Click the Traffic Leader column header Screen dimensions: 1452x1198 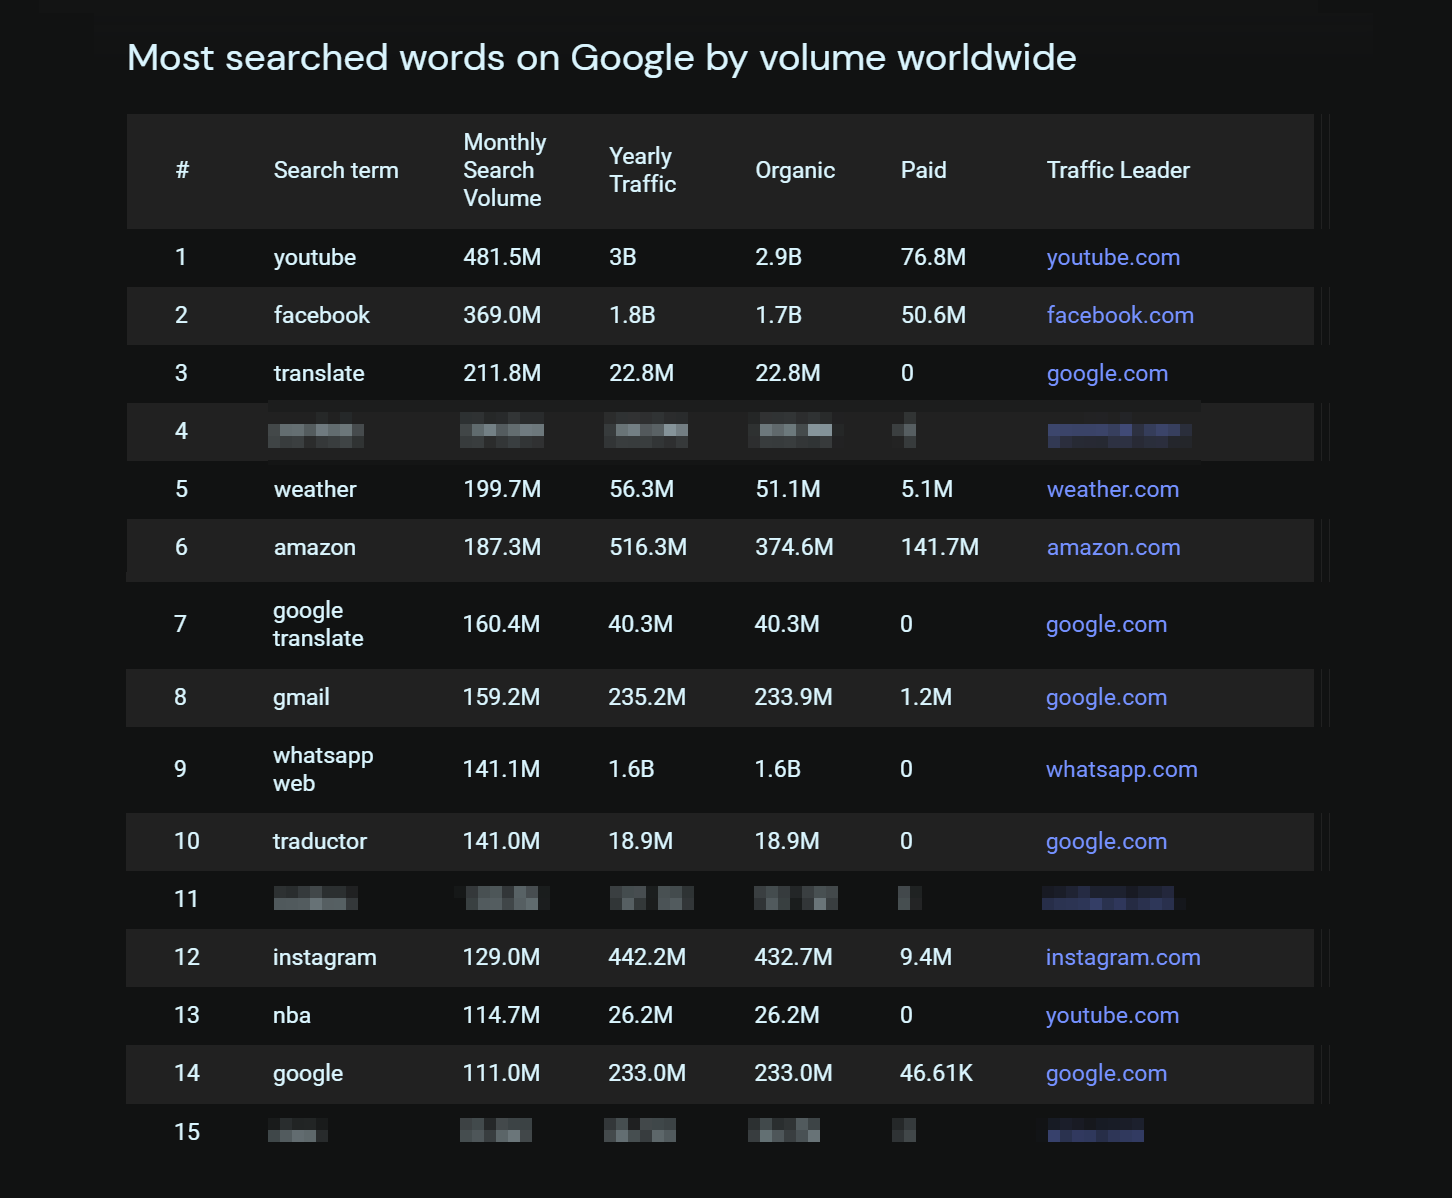[1117, 170]
